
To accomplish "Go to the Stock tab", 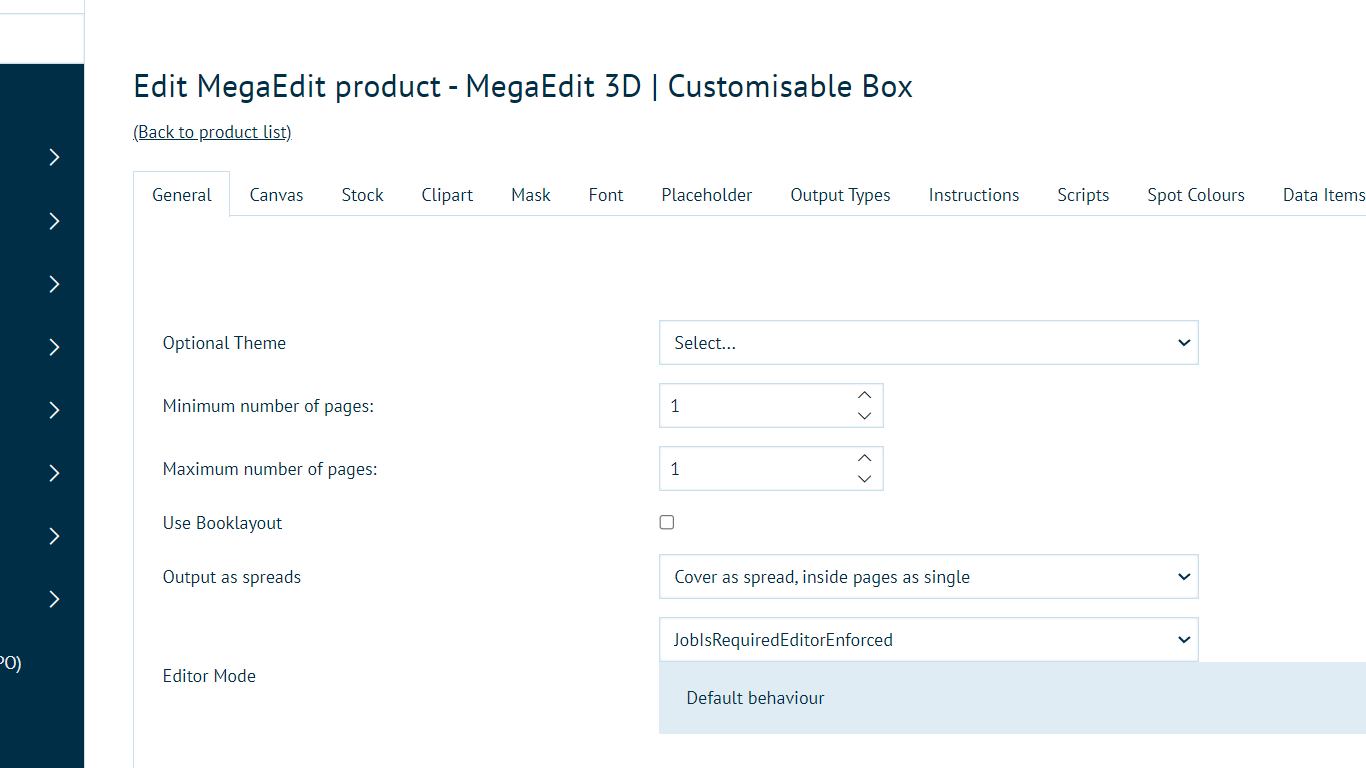I will (x=363, y=195).
